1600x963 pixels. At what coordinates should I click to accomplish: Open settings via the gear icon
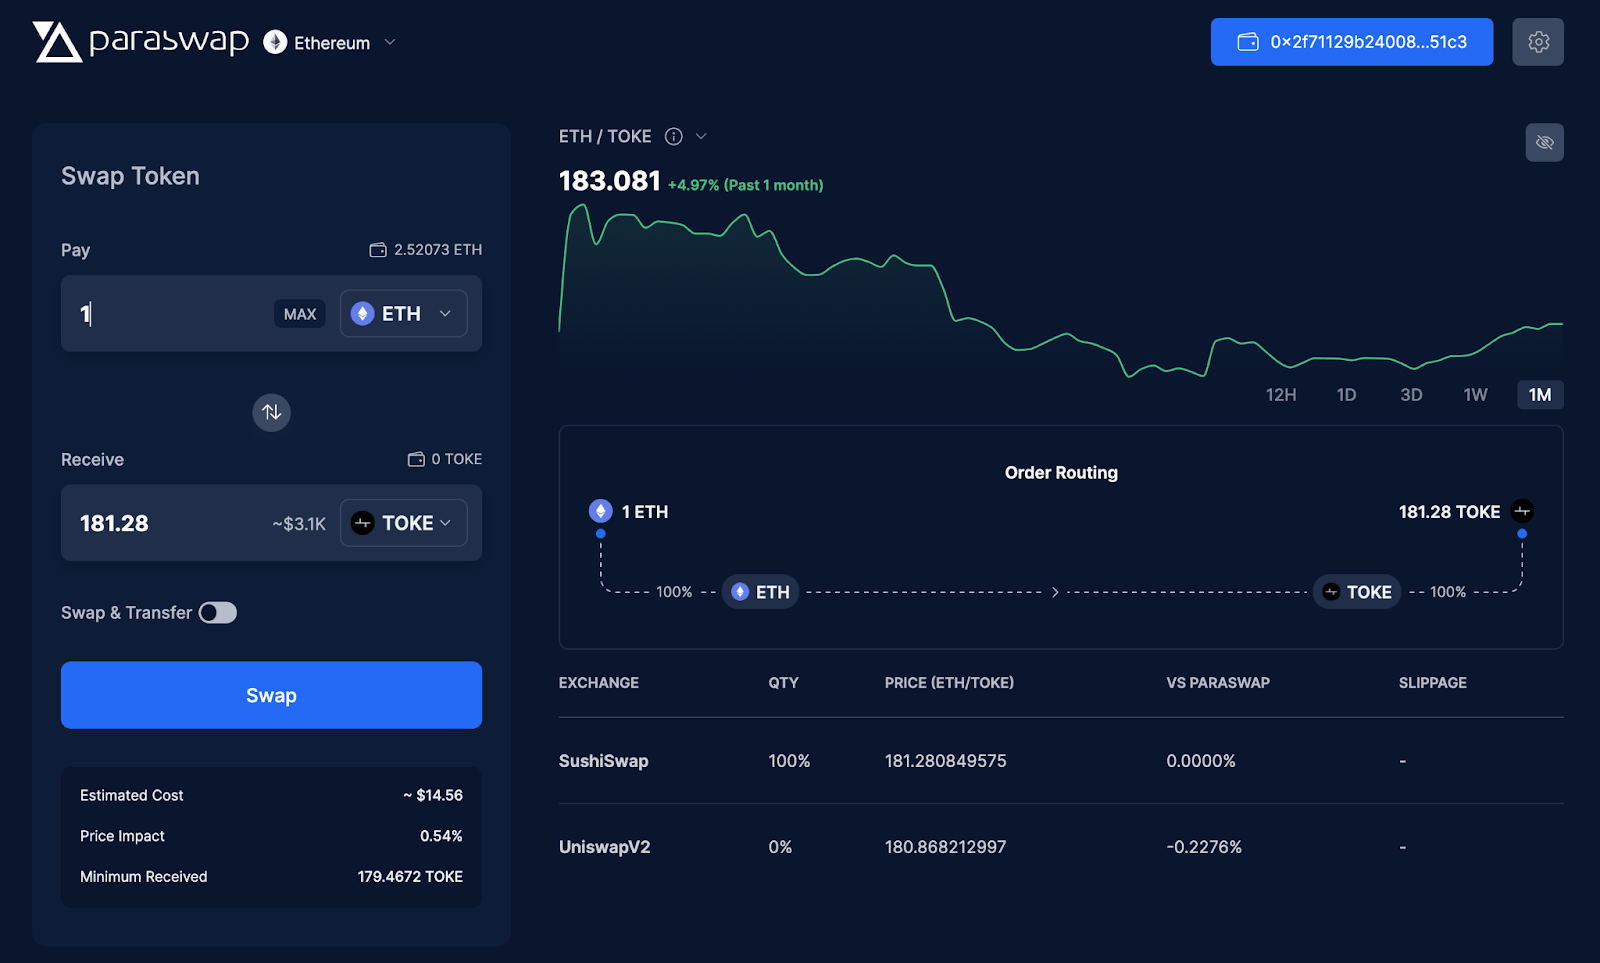click(1538, 42)
